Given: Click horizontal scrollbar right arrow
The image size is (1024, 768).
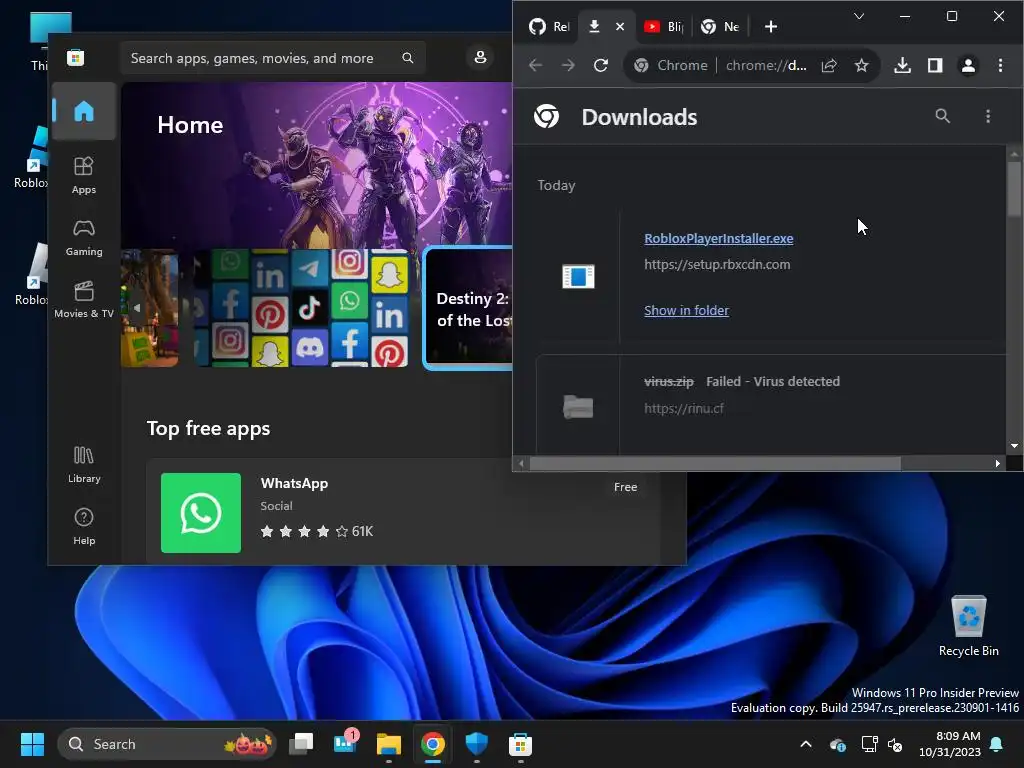Looking at the screenshot, I should (997, 464).
